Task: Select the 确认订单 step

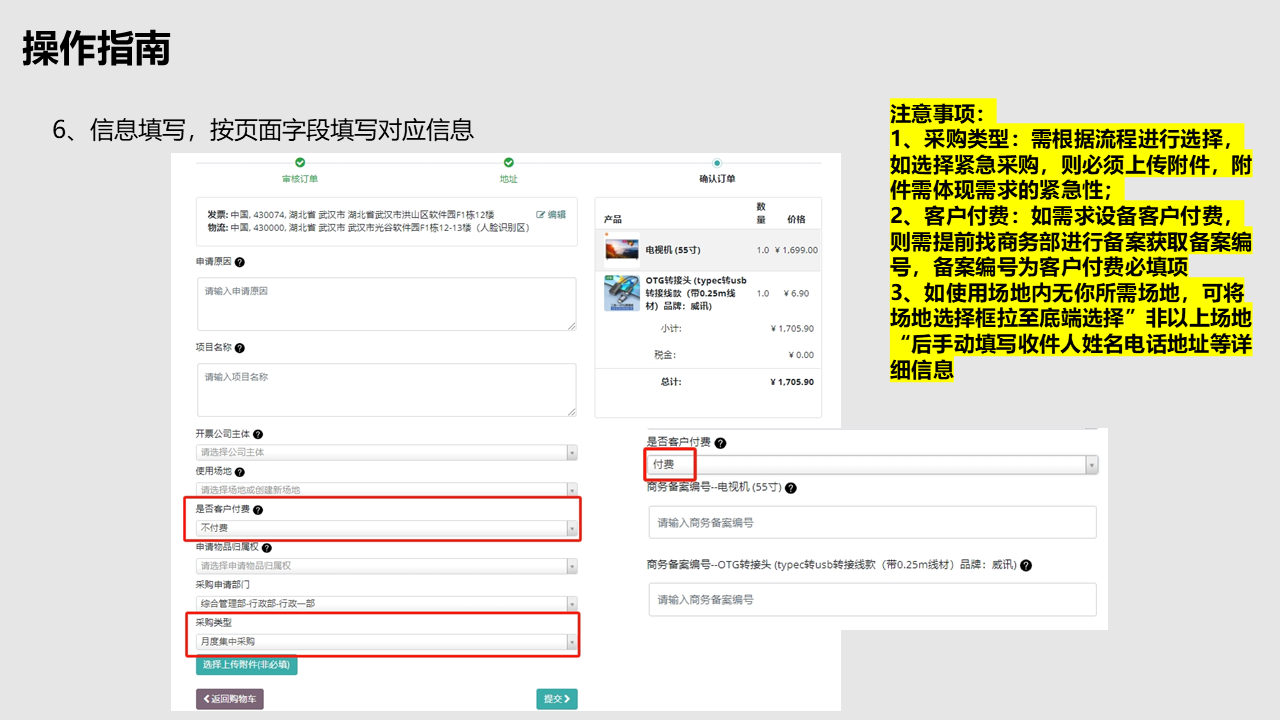Action: 716,179
